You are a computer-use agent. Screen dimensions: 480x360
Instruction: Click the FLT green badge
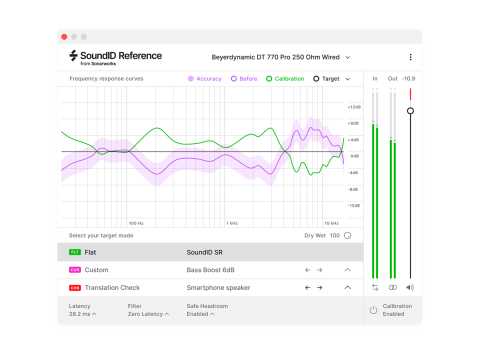(x=75, y=252)
